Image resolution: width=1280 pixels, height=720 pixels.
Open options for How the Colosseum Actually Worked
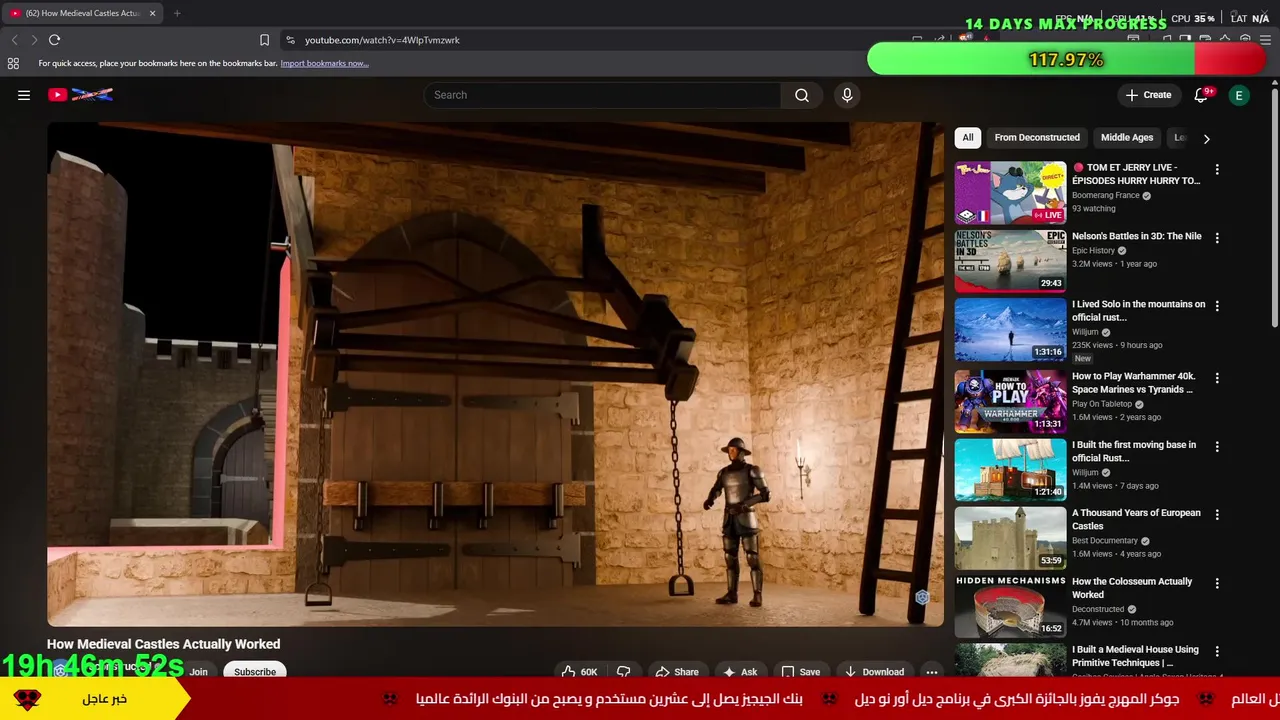coord(1217,583)
